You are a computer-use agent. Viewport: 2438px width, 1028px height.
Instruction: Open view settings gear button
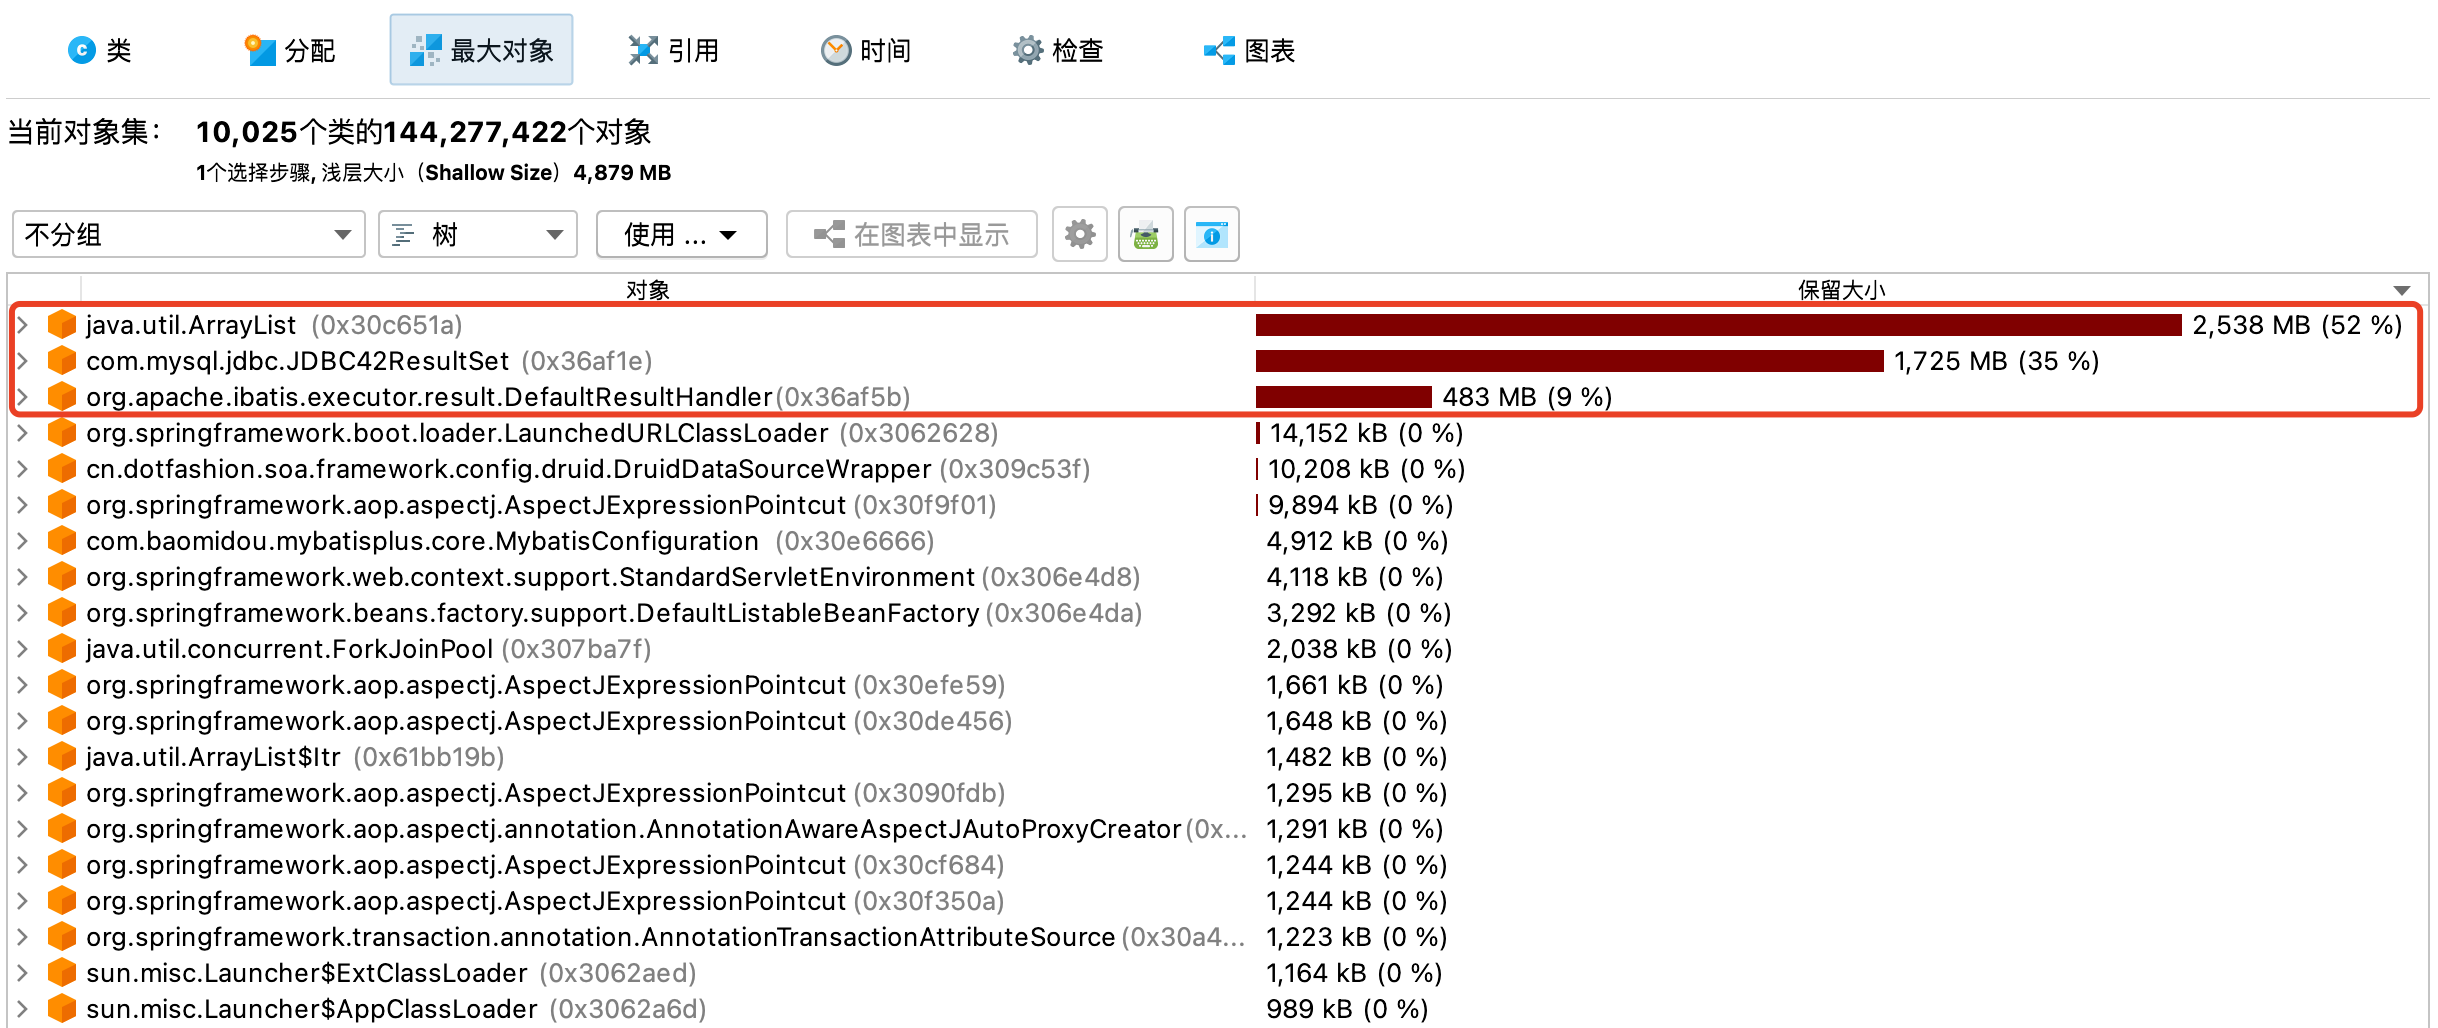[1079, 234]
